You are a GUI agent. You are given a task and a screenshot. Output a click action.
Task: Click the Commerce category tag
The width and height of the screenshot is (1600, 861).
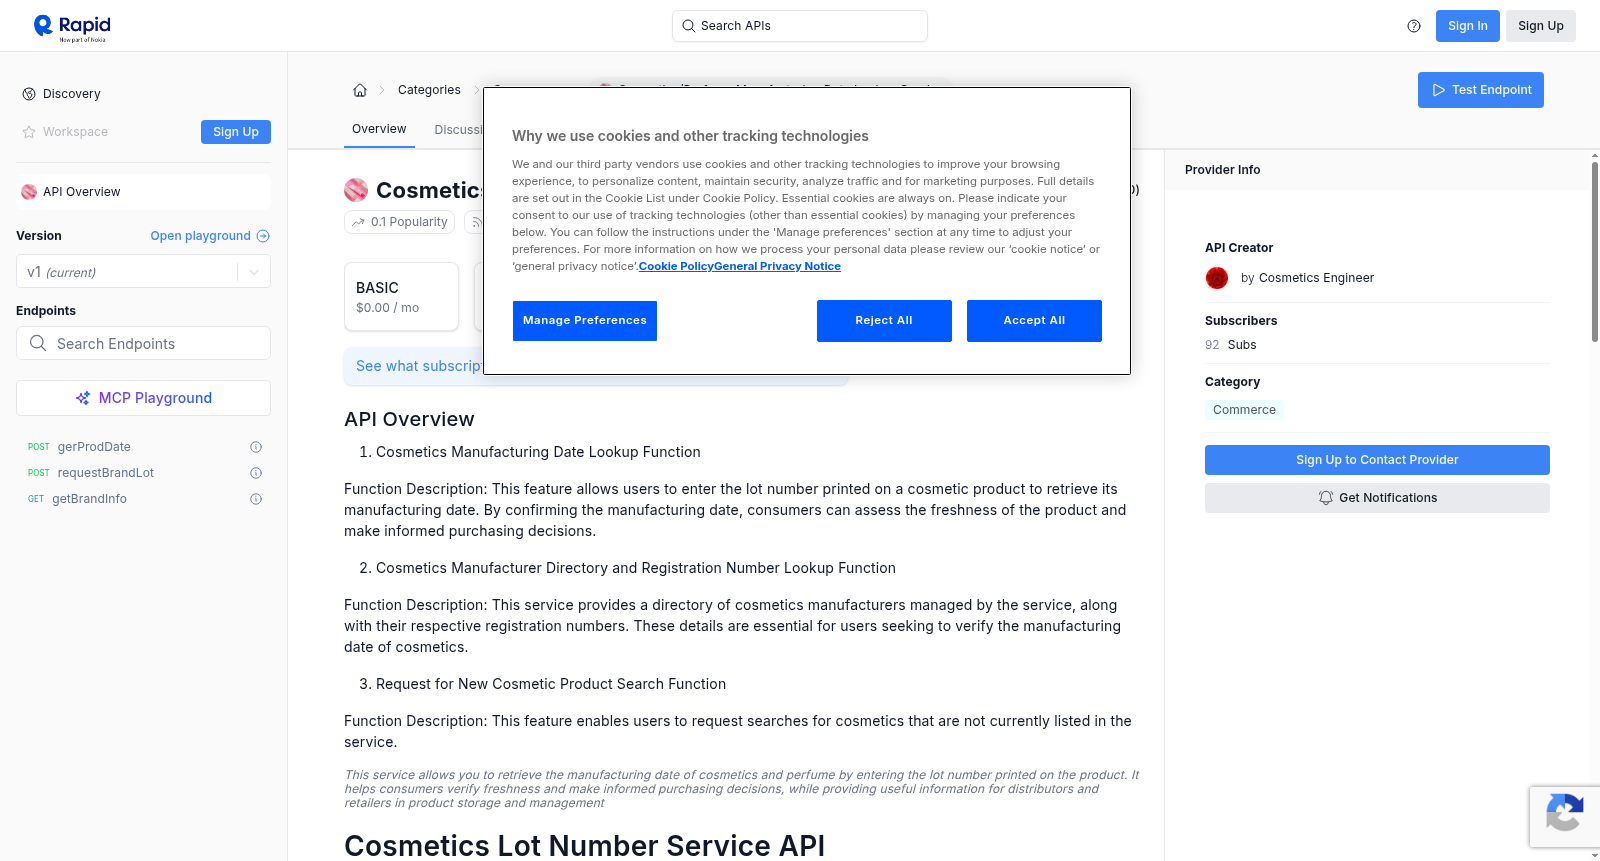1244,410
